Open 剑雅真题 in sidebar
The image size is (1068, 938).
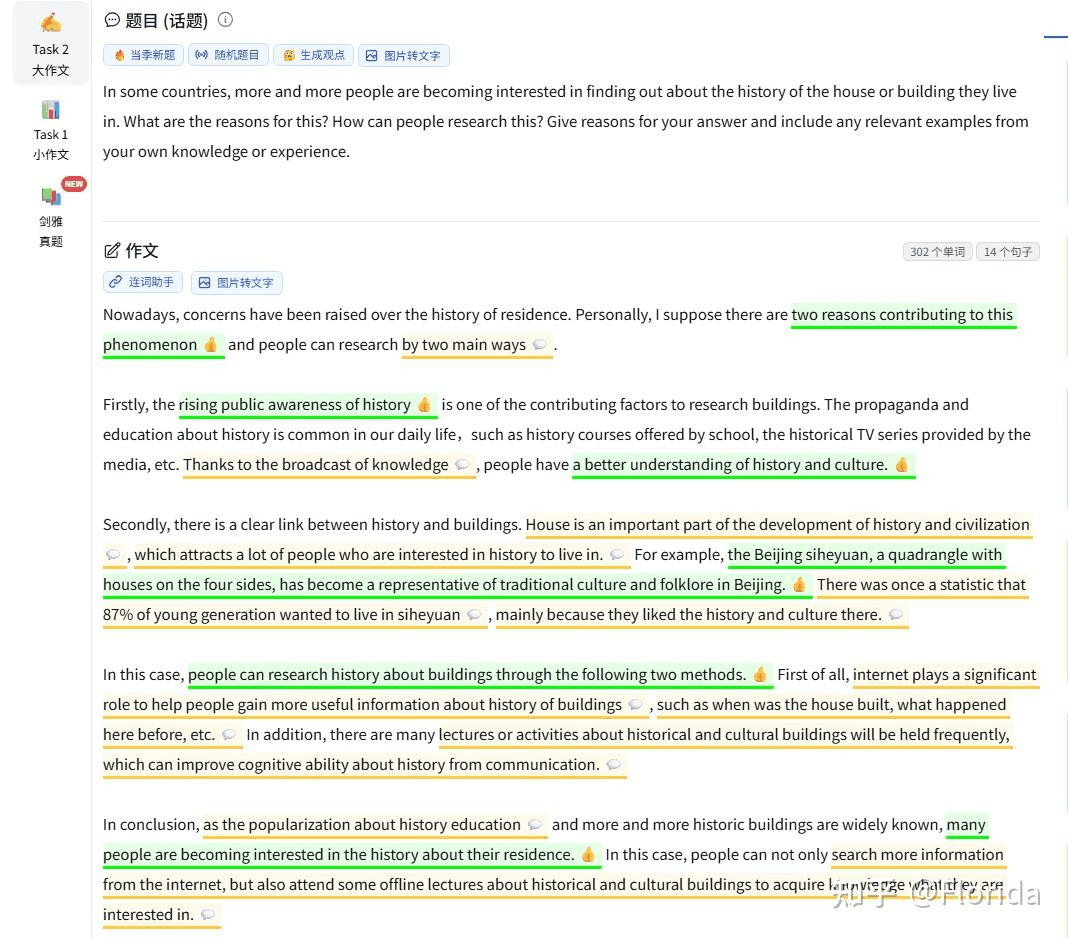tap(50, 217)
